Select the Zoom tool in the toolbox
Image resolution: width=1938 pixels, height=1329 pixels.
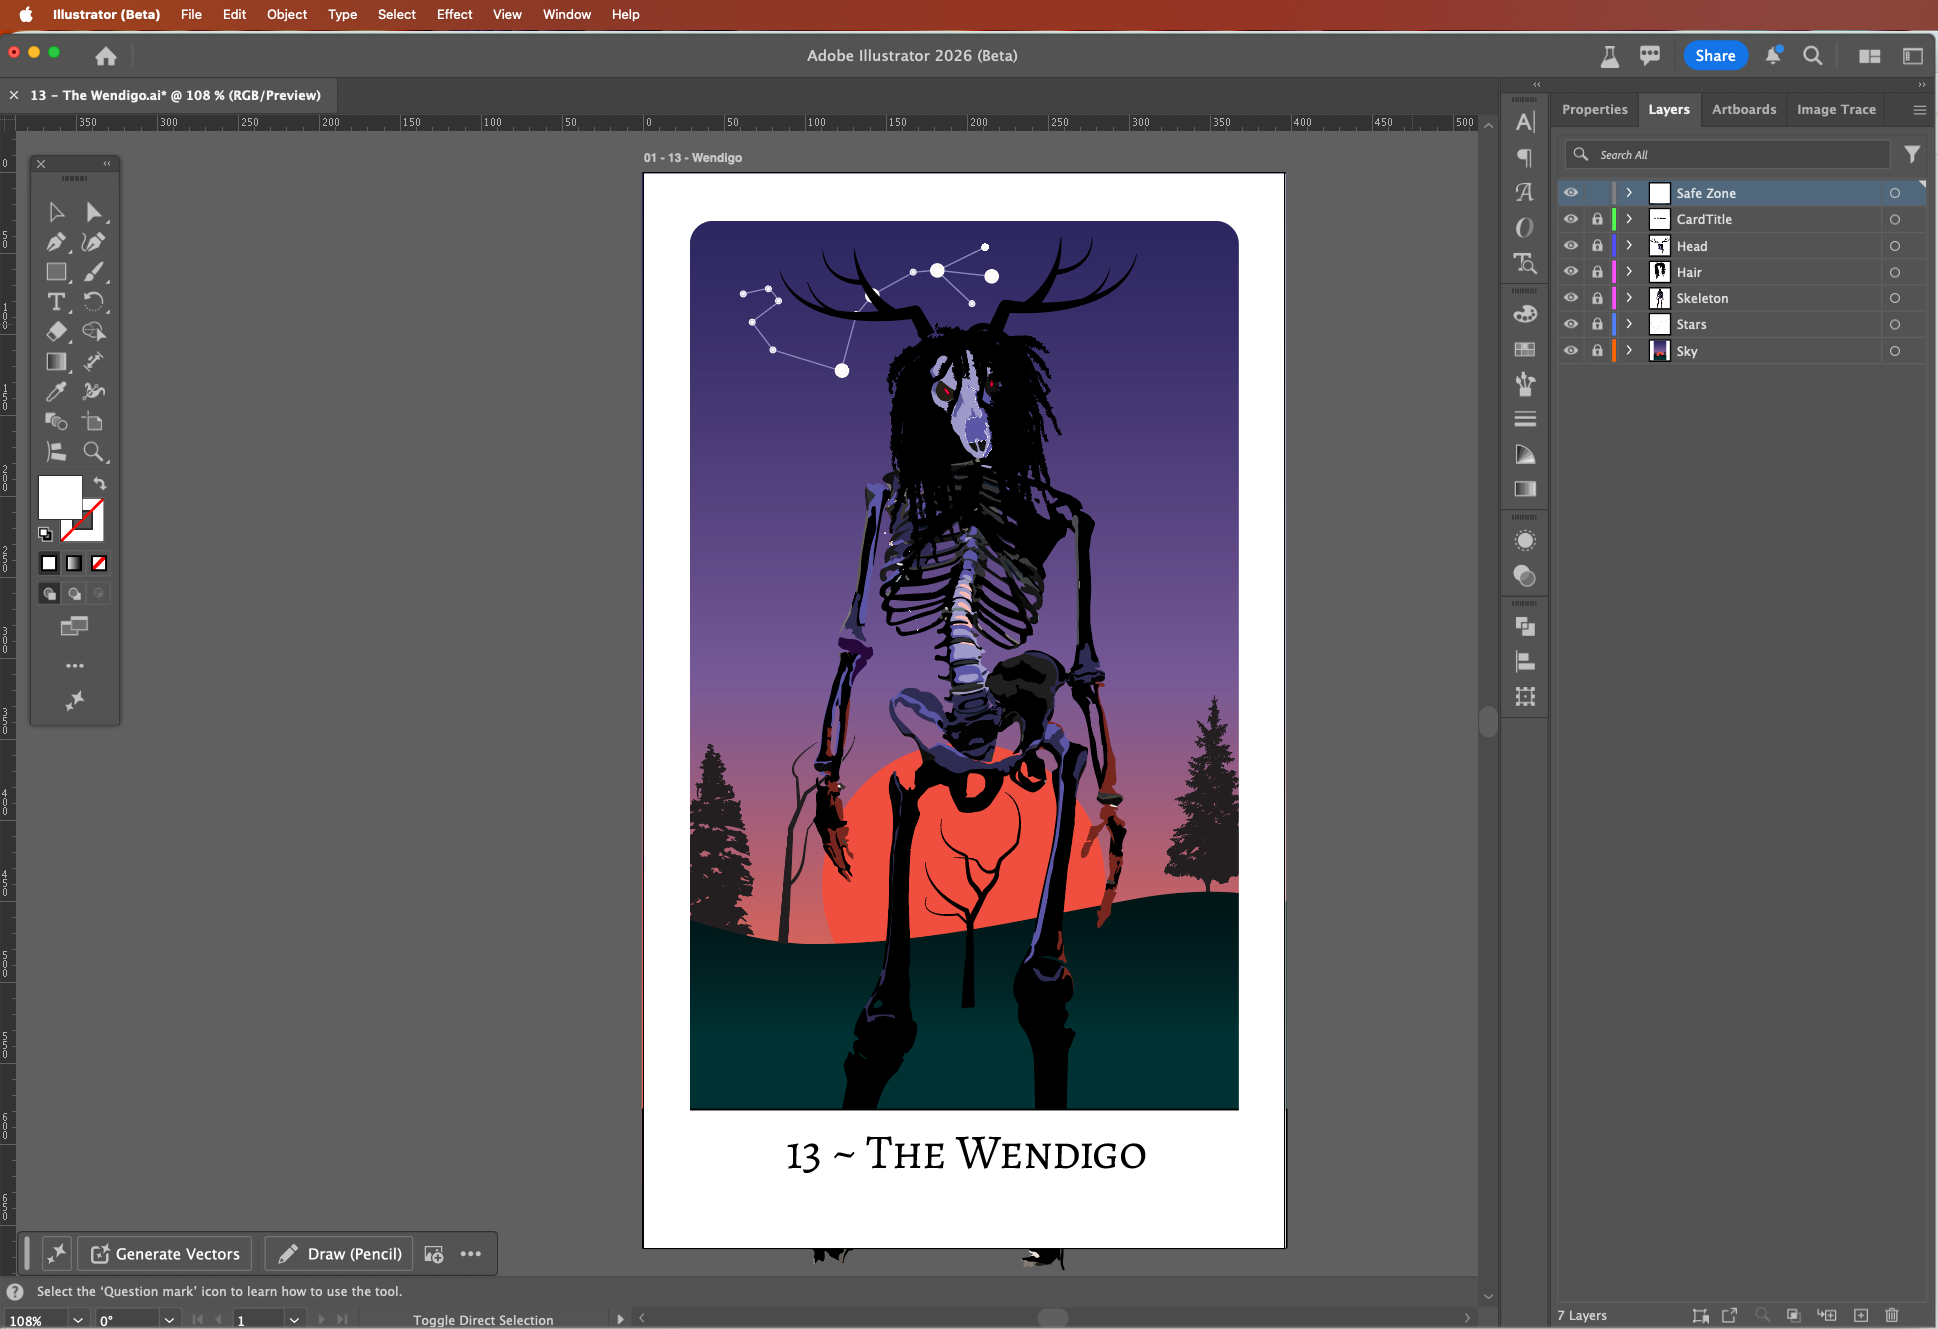(x=93, y=452)
